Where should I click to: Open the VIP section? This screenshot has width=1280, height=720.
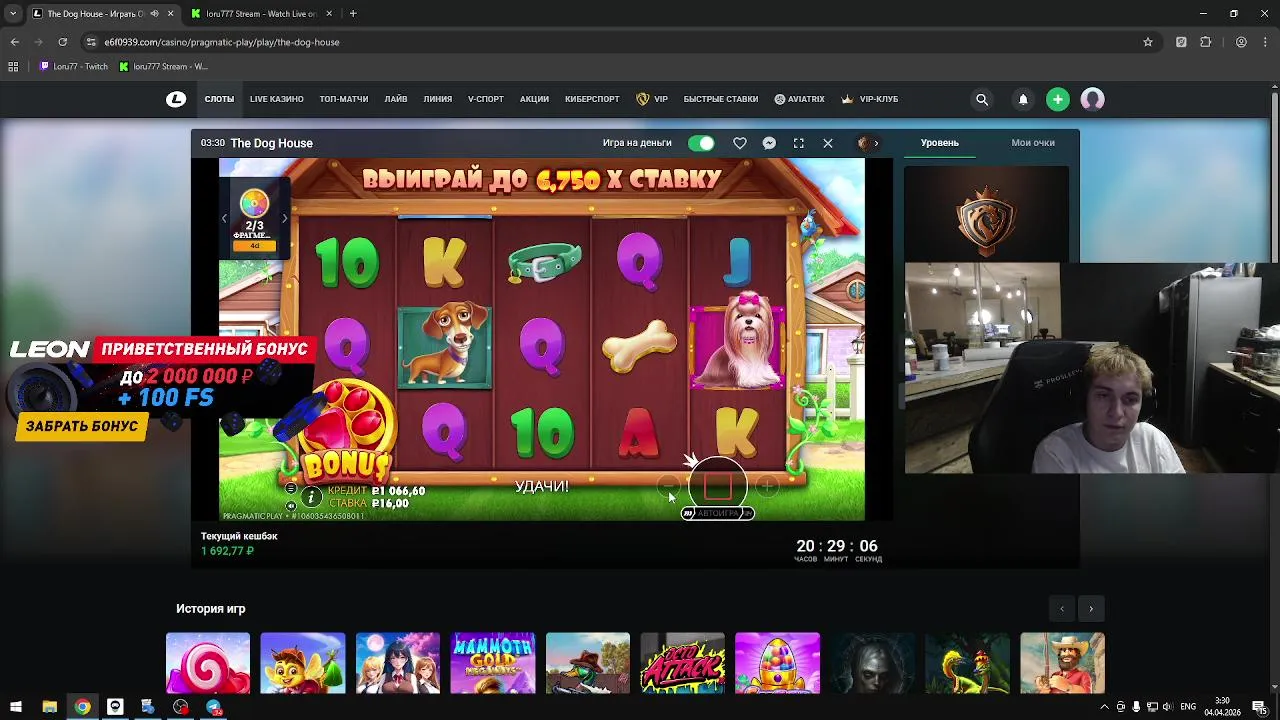tap(652, 99)
